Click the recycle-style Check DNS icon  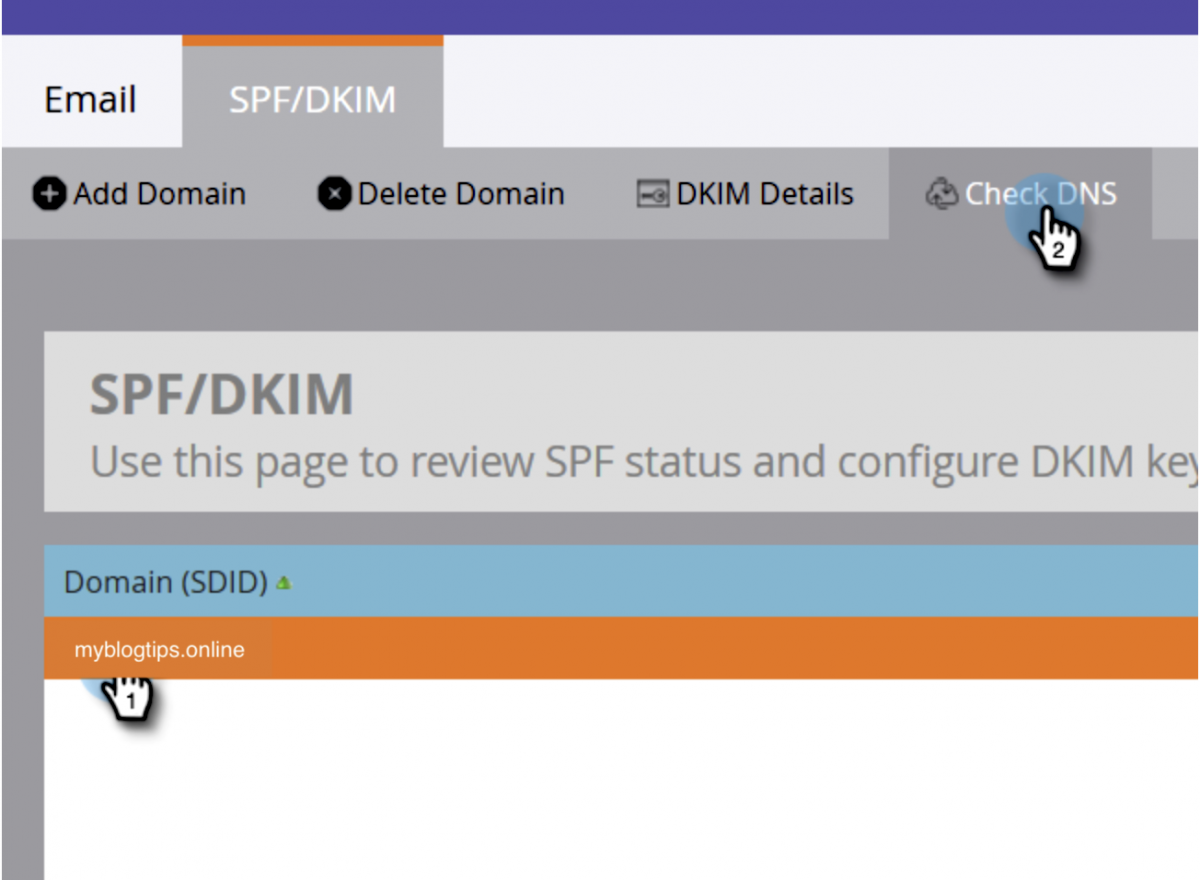941,193
